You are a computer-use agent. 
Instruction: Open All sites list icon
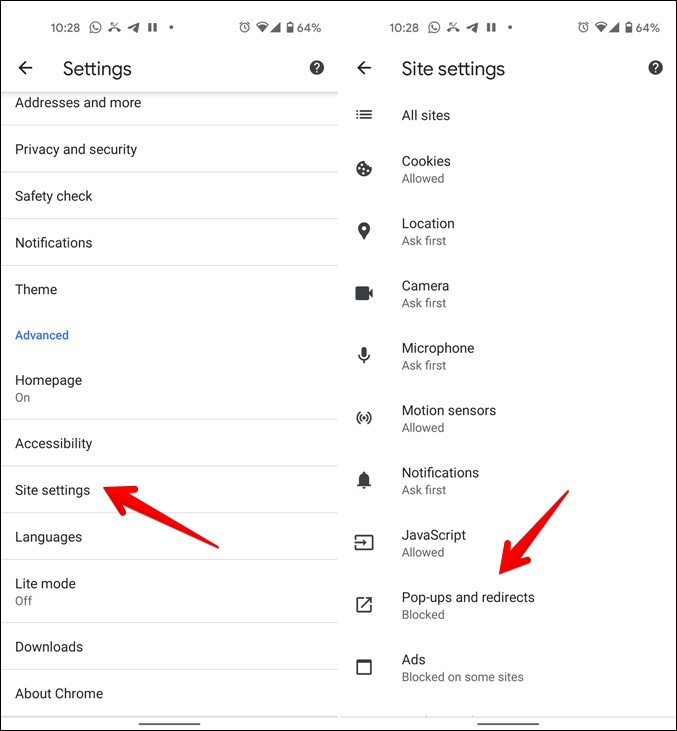point(364,115)
